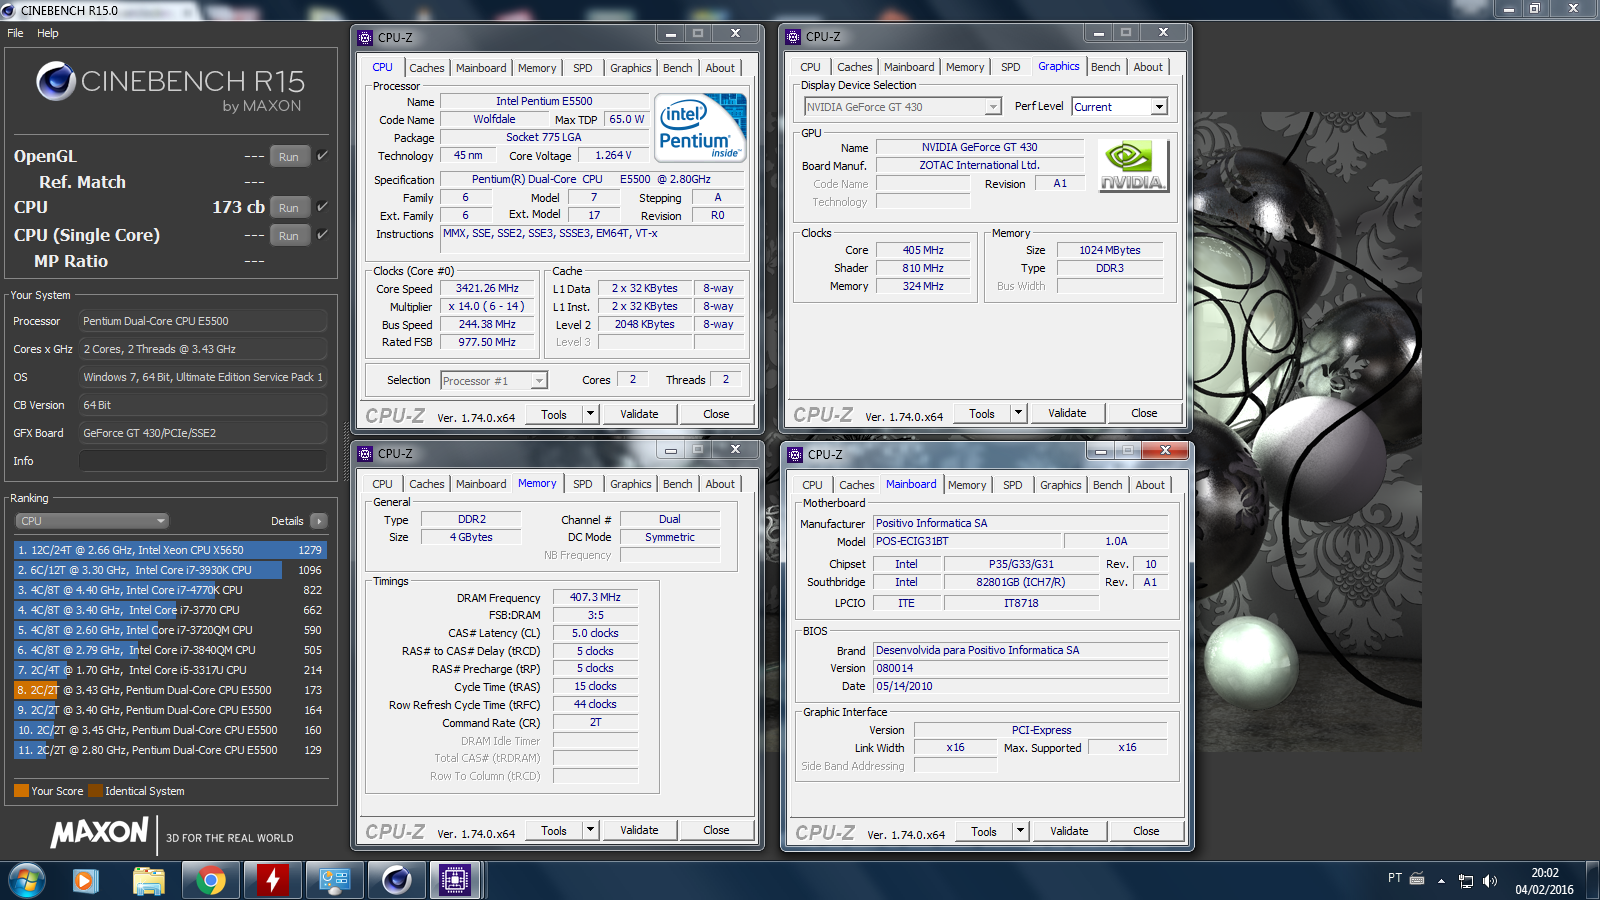Click Validate in the CPU tab window
Viewport: 1600px width, 900px height.
click(639, 414)
